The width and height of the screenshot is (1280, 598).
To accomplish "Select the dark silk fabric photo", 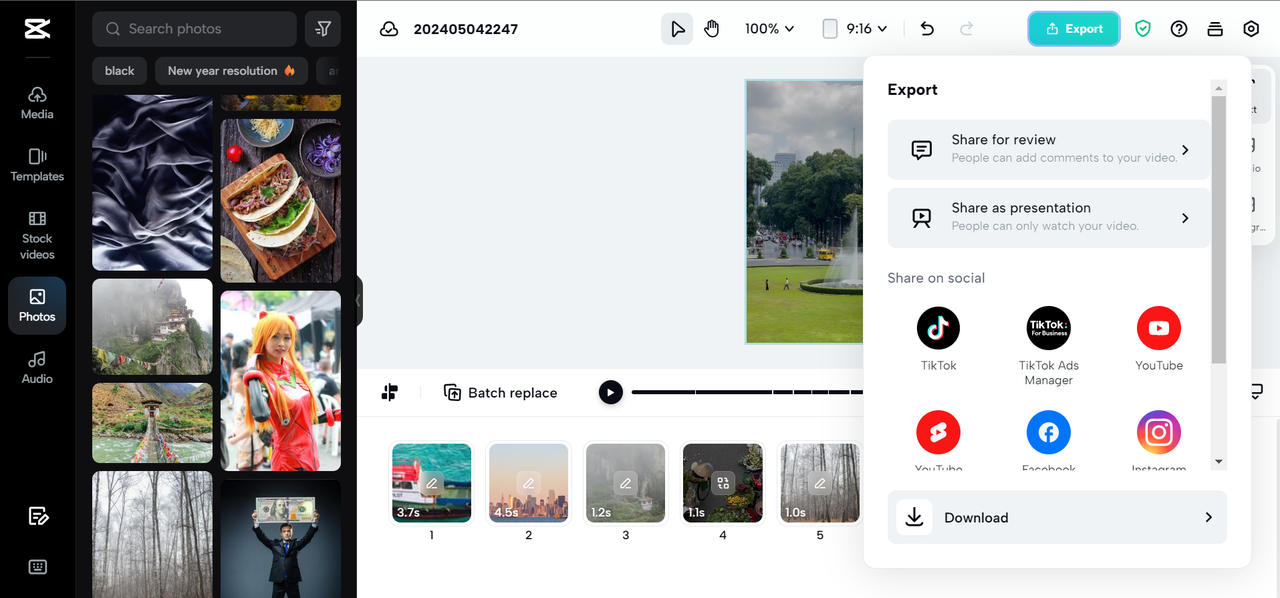I will pyautogui.click(x=152, y=183).
